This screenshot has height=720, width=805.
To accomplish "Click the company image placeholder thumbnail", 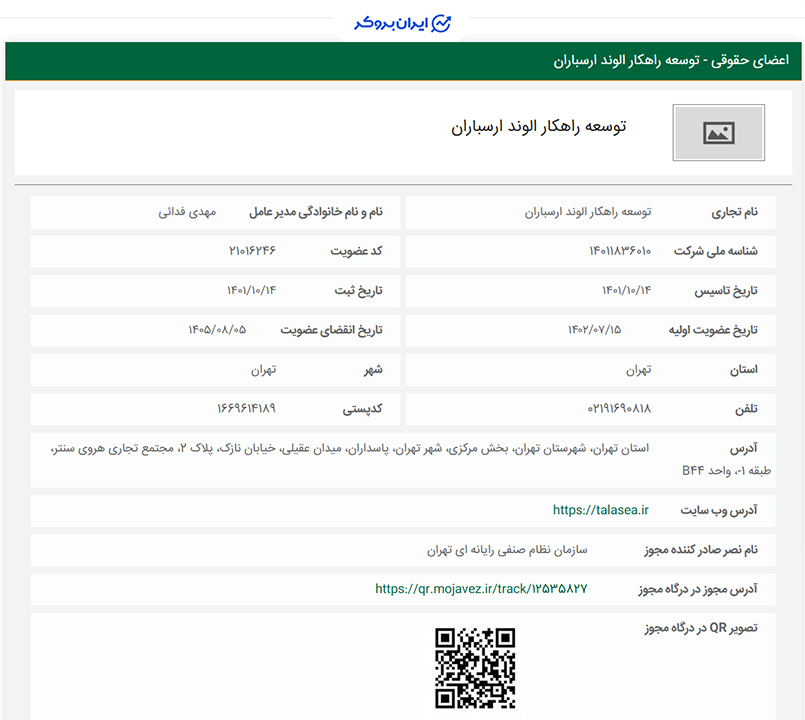I will point(718,132).
